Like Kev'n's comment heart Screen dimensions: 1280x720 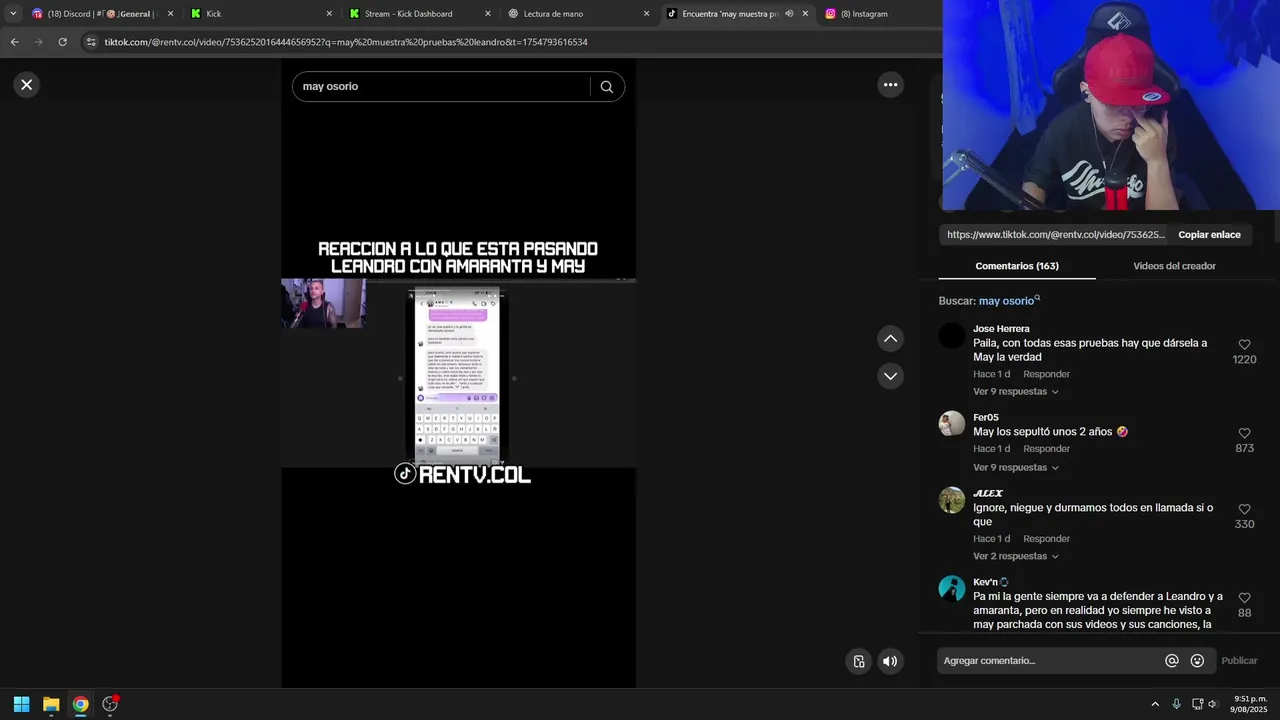(1244, 598)
